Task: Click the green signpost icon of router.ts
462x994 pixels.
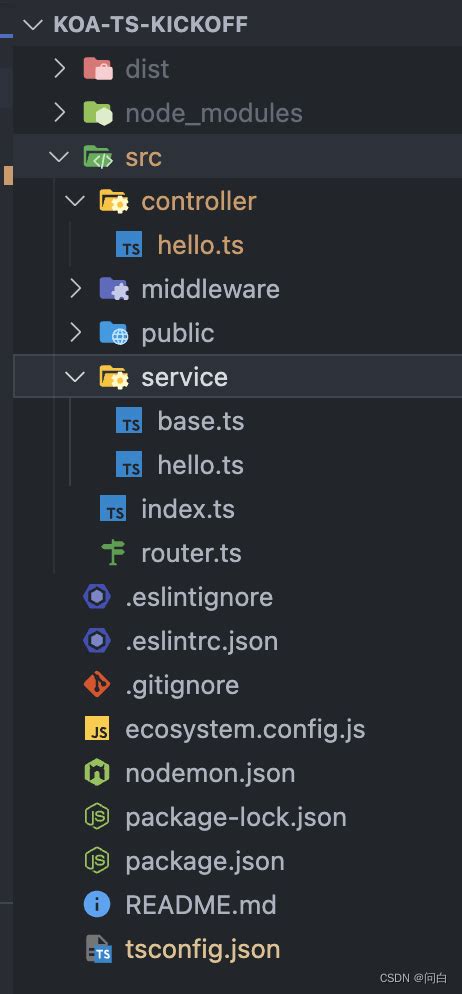Action: (x=113, y=553)
